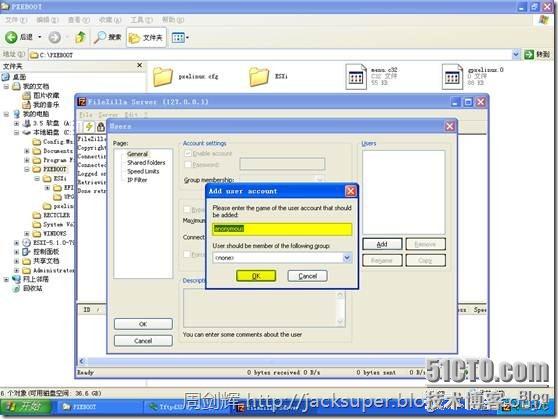
Task: Click the Windows Start button (开始)
Action: coord(26,407)
